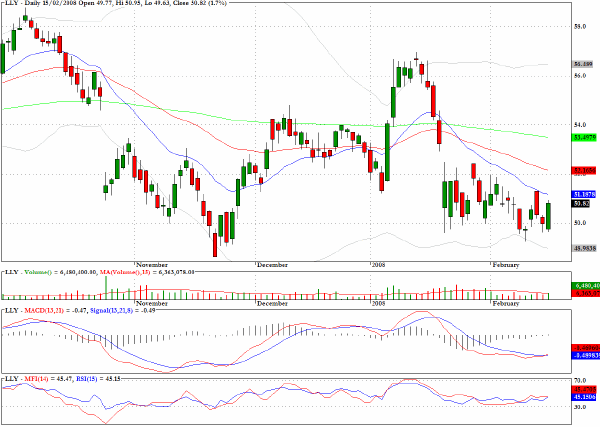This screenshot has height=427, width=600.
Task: Click February label below the price chart
Action: tap(505, 265)
